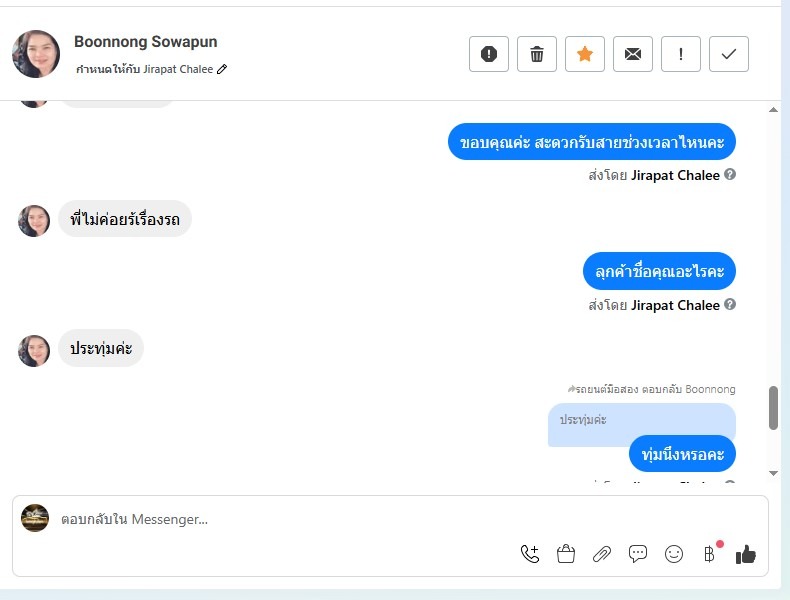Click scrollbar up arrow in chat
This screenshot has height=600, width=790.
click(773, 110)
